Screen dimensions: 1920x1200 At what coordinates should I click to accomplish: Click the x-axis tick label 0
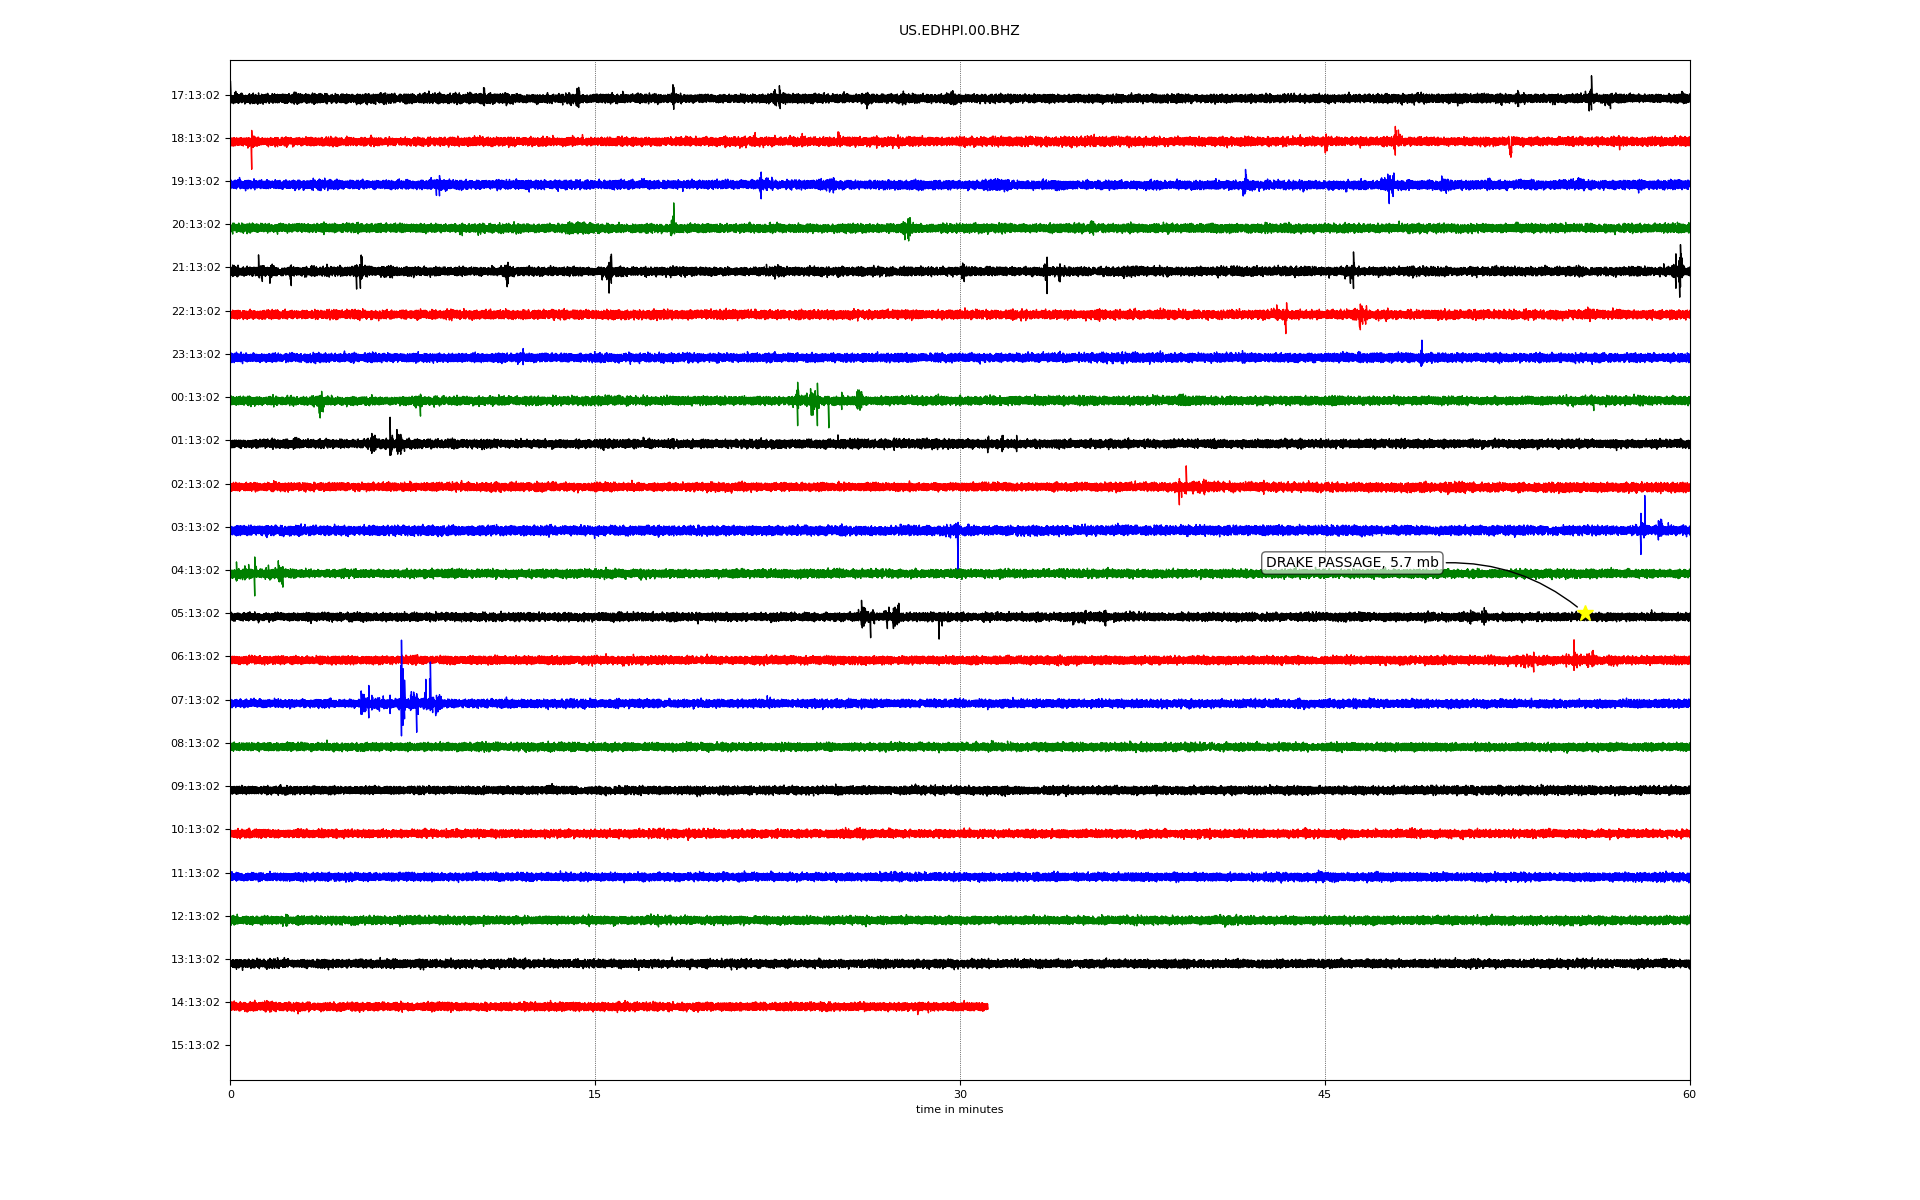[231, 1095]
